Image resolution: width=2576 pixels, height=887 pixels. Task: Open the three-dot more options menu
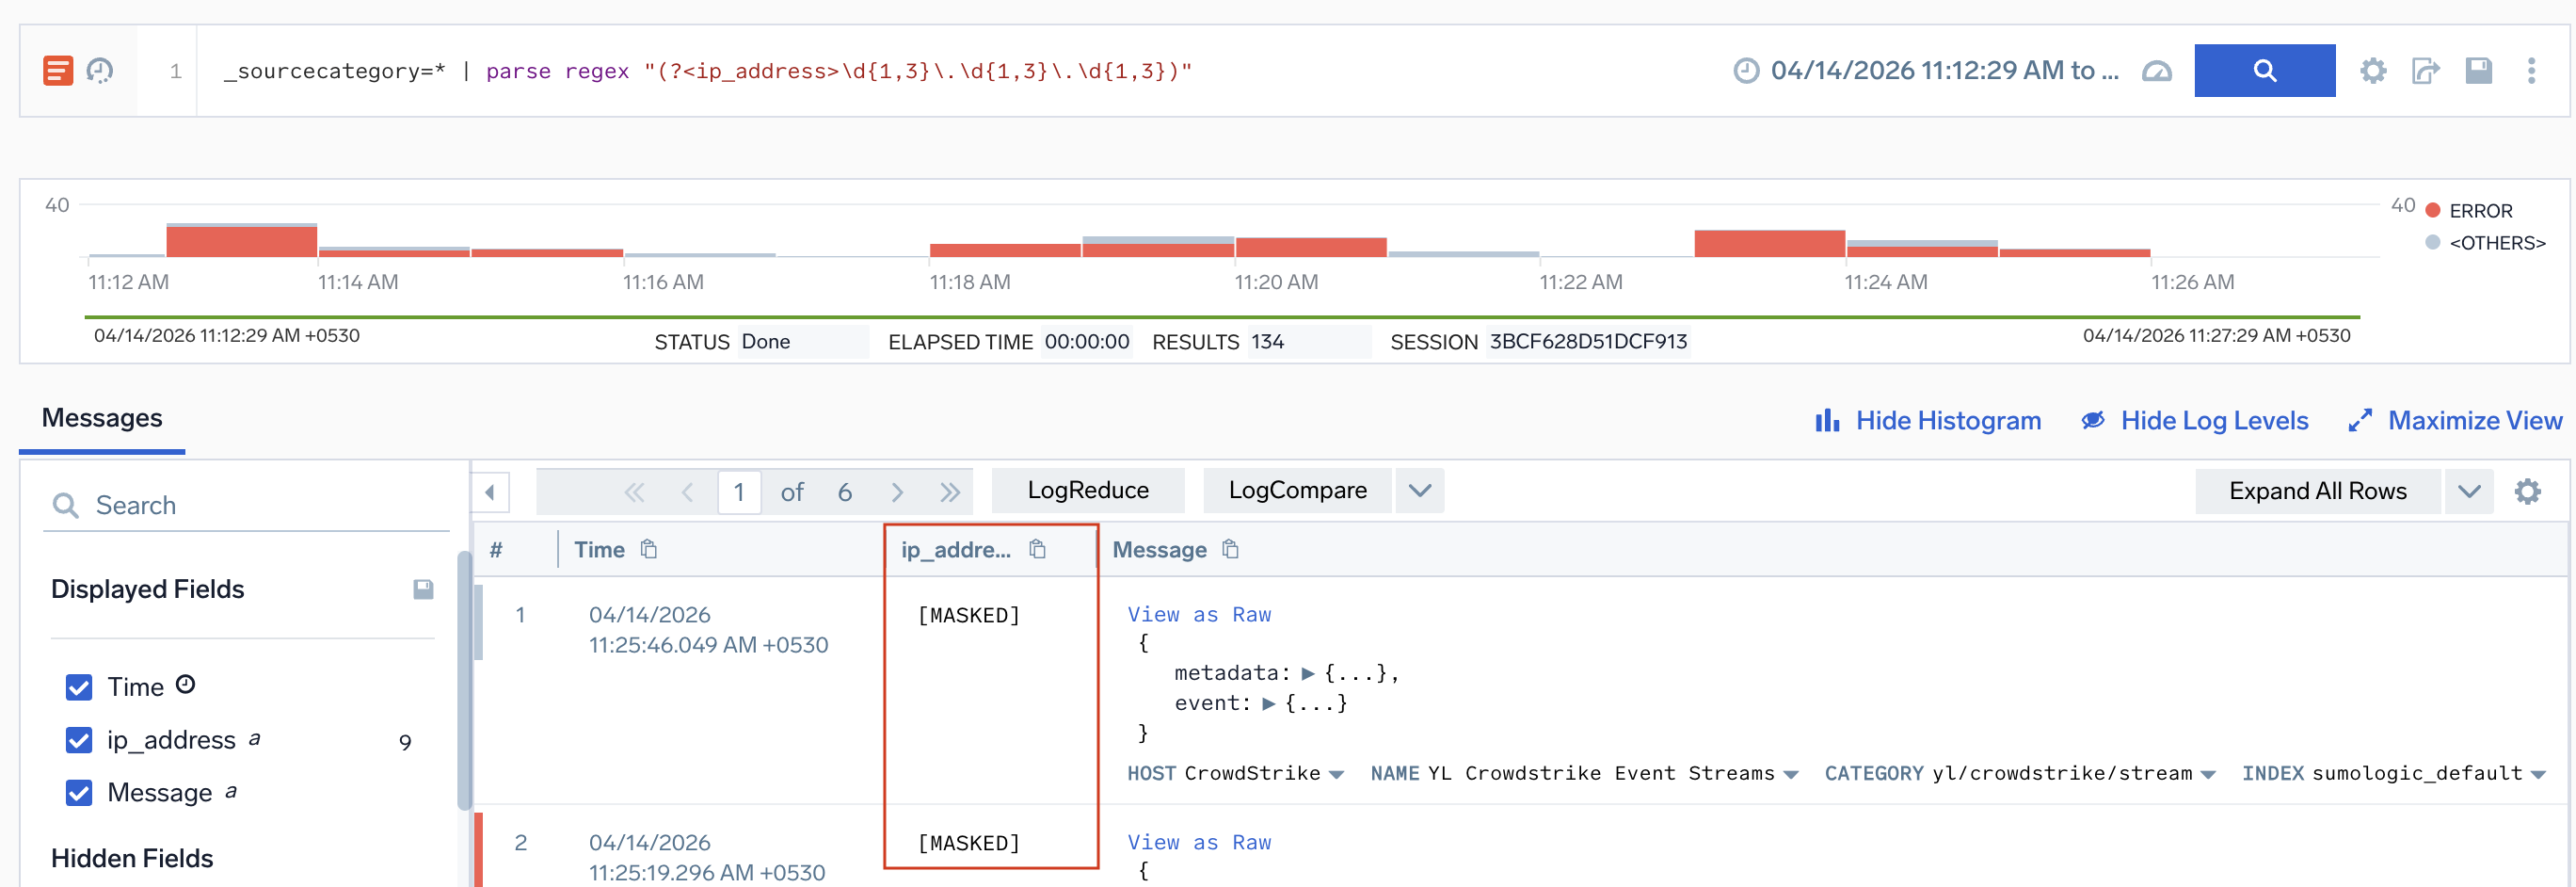(2532, 71)
